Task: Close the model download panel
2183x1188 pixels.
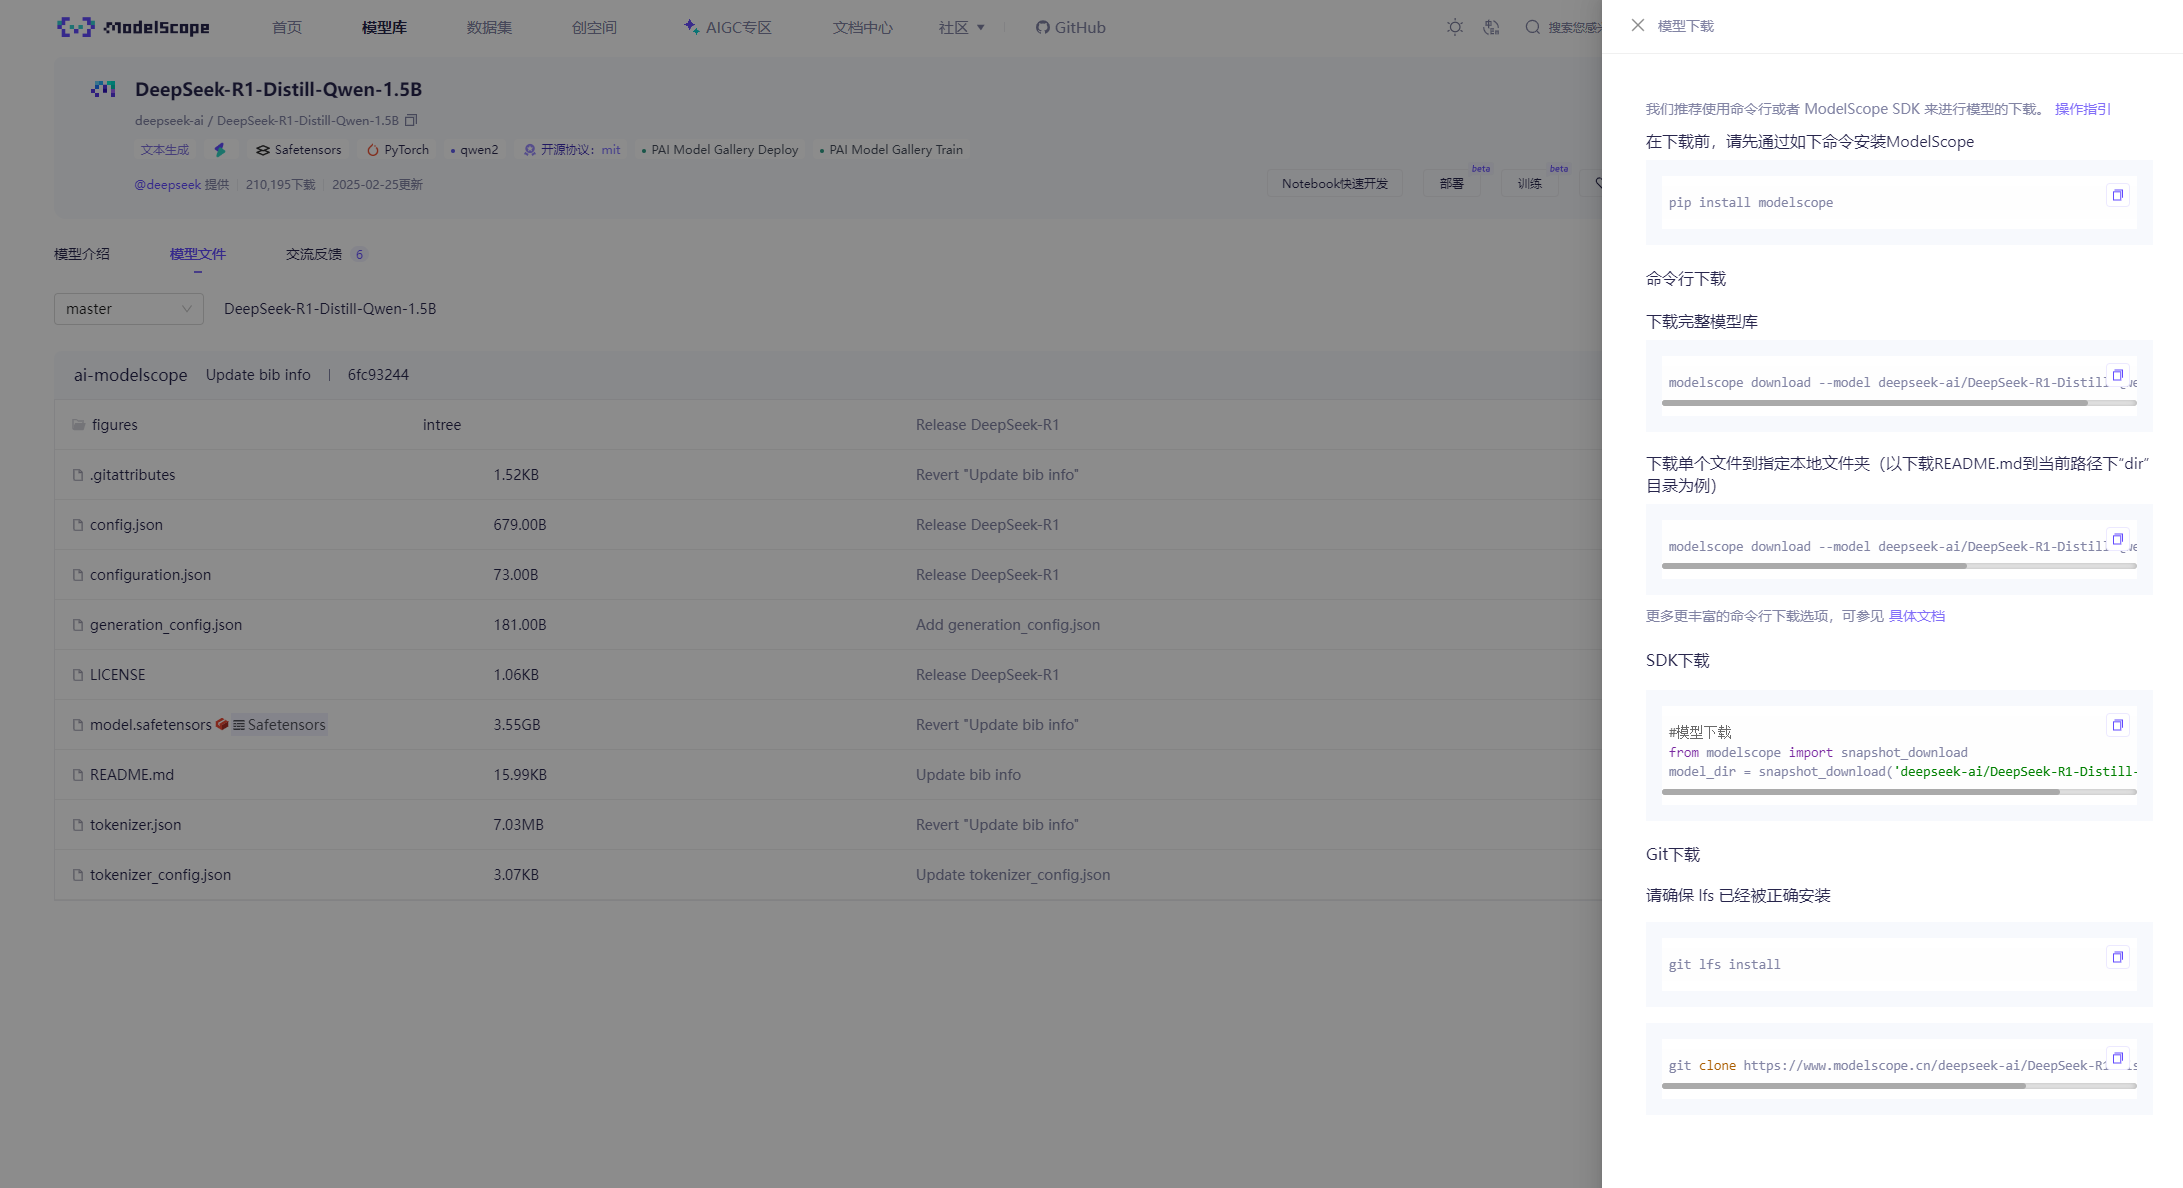Action: (x=1637, y=25)
